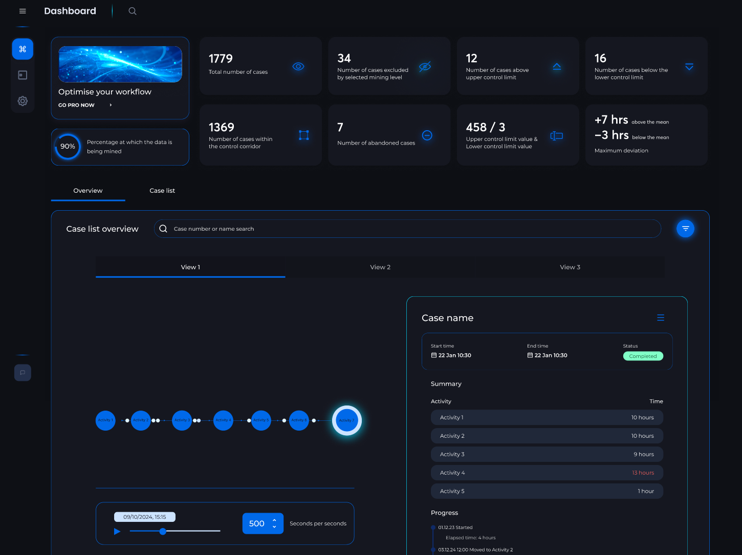Click the playback timeline slider handle

pyautogui.click(x=163, y=531)
